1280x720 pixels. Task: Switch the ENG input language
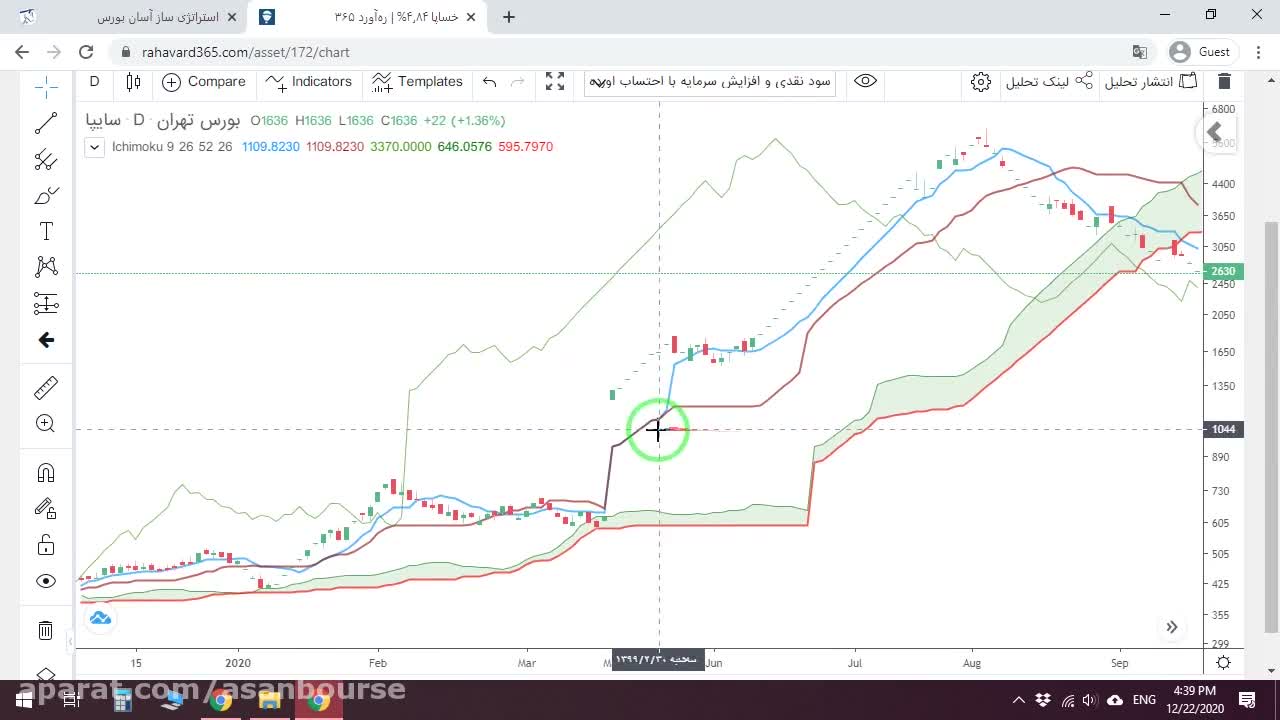coord(1144,700)
